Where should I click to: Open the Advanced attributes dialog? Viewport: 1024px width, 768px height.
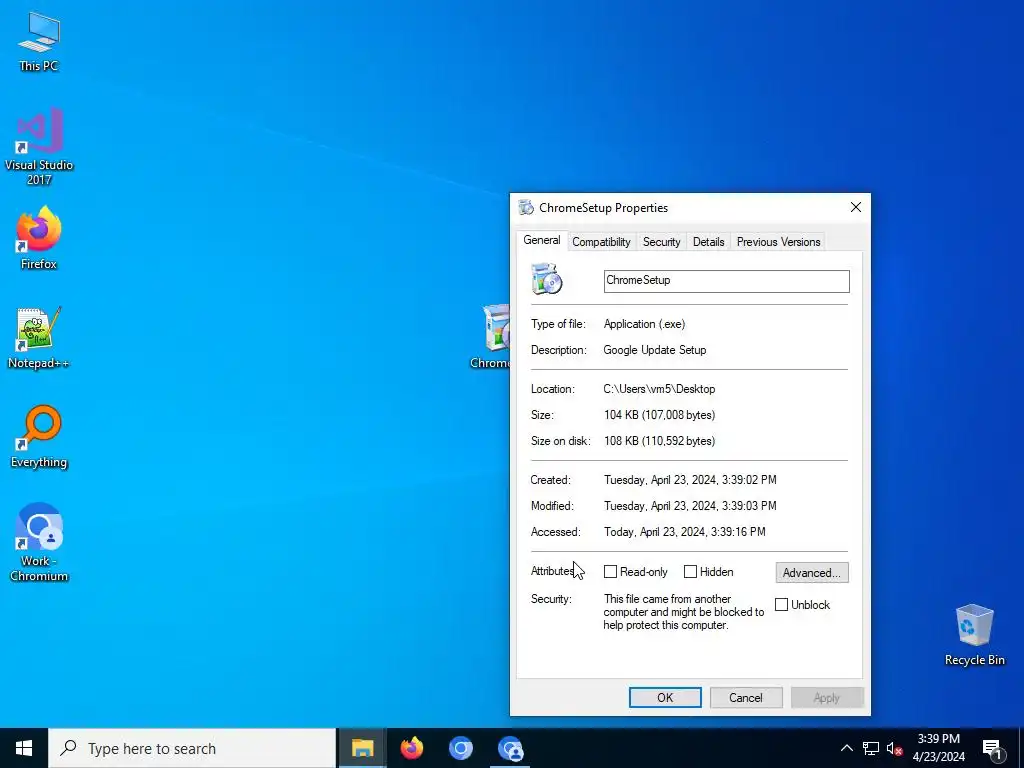pyautogui.click(x=812, y=572)
